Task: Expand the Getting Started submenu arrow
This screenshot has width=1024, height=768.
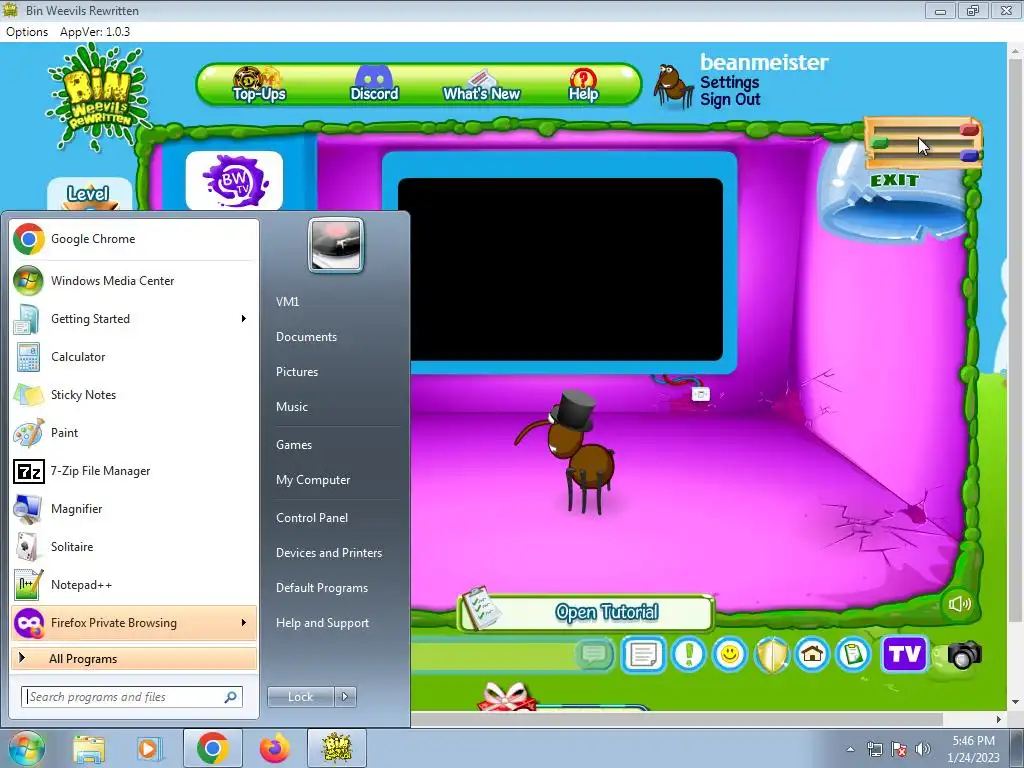Action: (244, 319)
